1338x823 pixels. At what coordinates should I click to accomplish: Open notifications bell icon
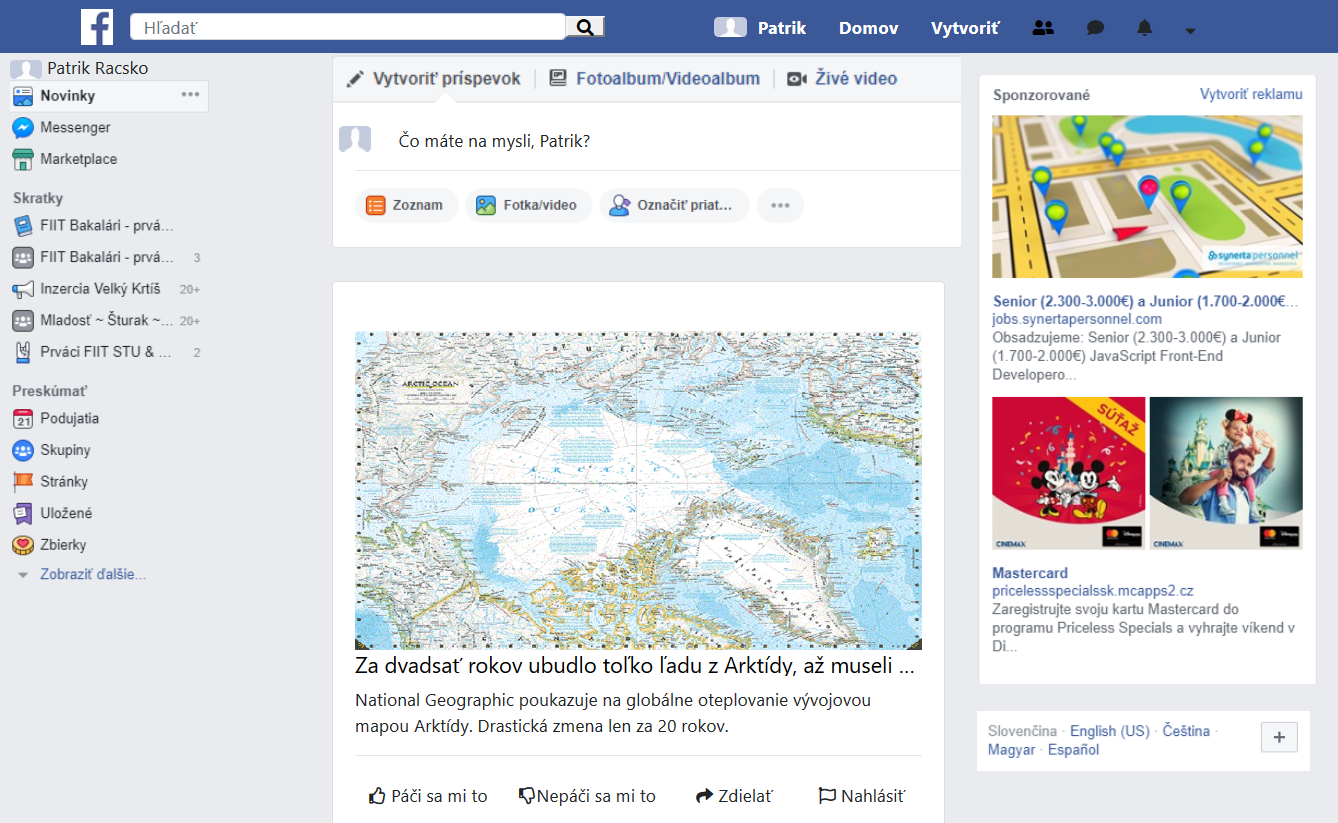tap(1145, 28)
